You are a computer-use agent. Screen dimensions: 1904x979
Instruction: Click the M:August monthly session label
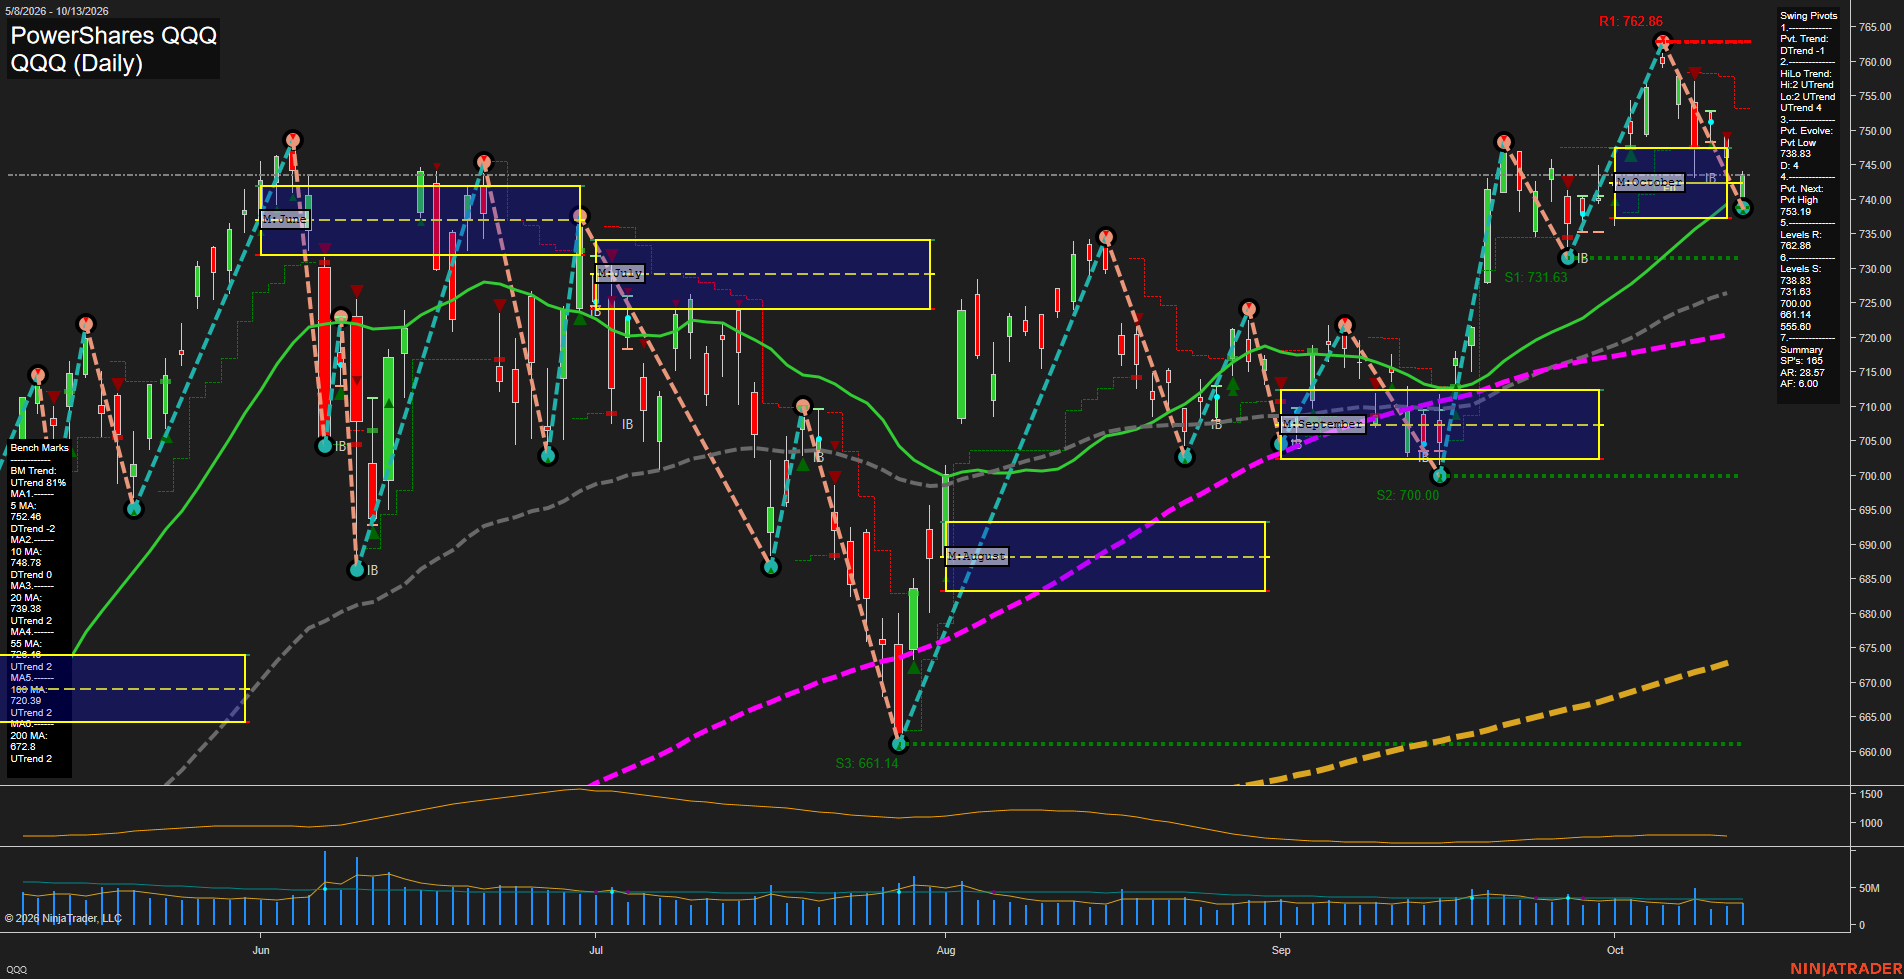(977, 556)
